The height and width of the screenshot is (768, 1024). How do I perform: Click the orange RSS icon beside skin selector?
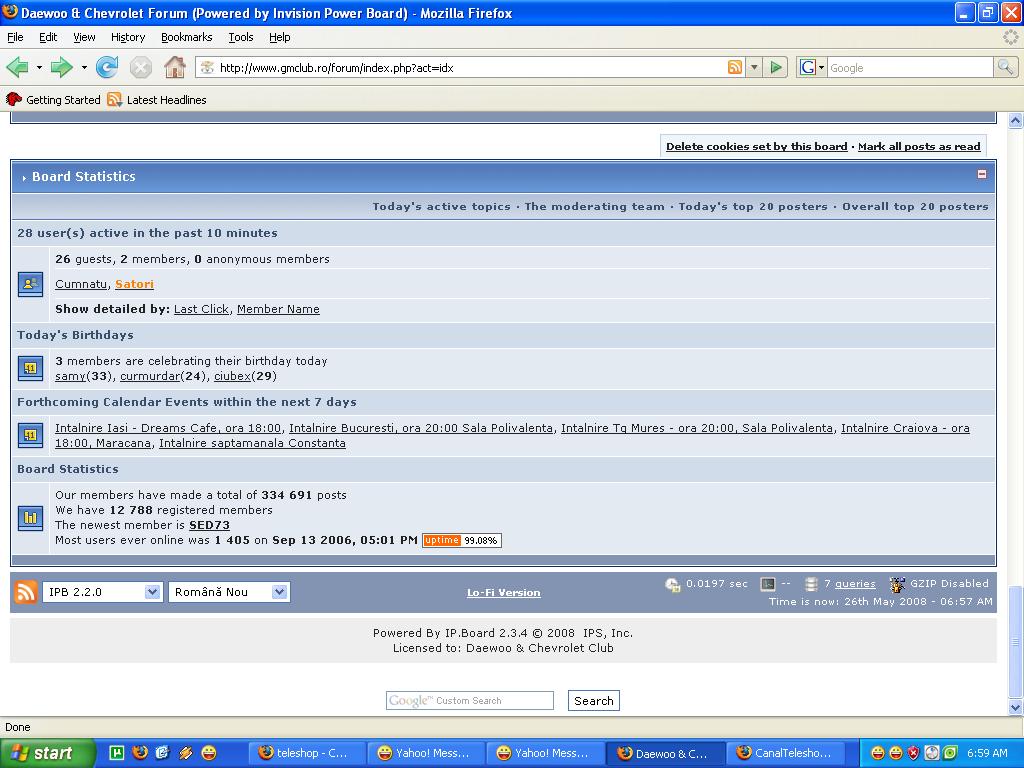(x=25, y=592)
